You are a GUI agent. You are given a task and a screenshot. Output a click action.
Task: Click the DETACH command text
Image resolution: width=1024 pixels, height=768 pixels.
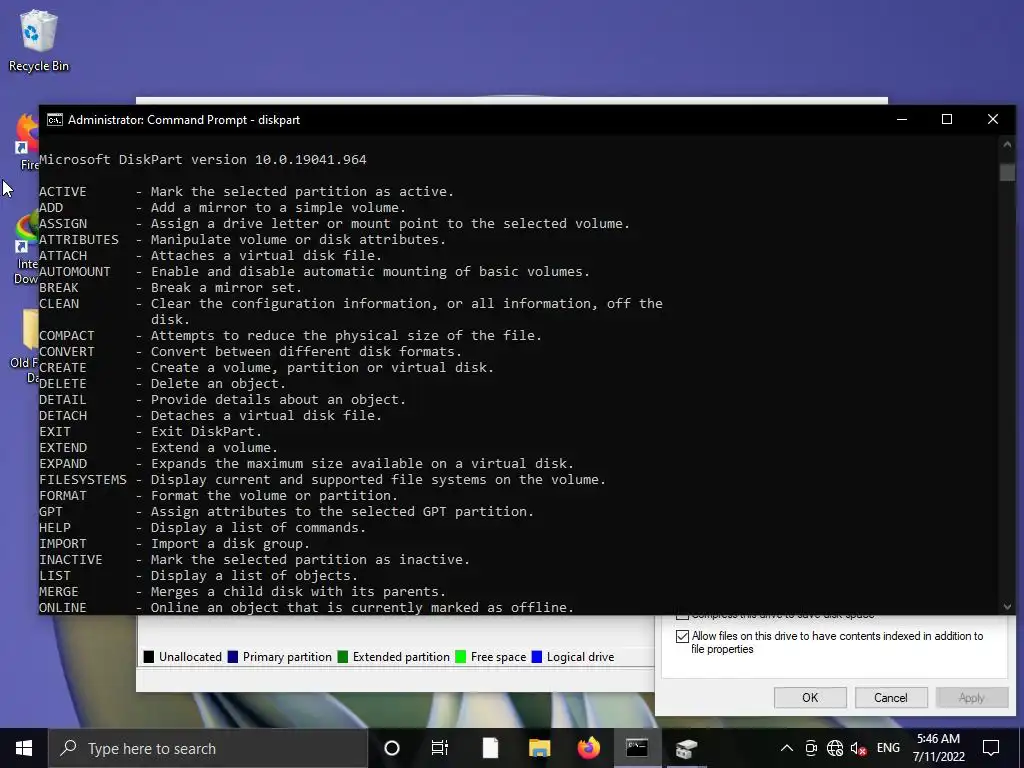(63, 415)
